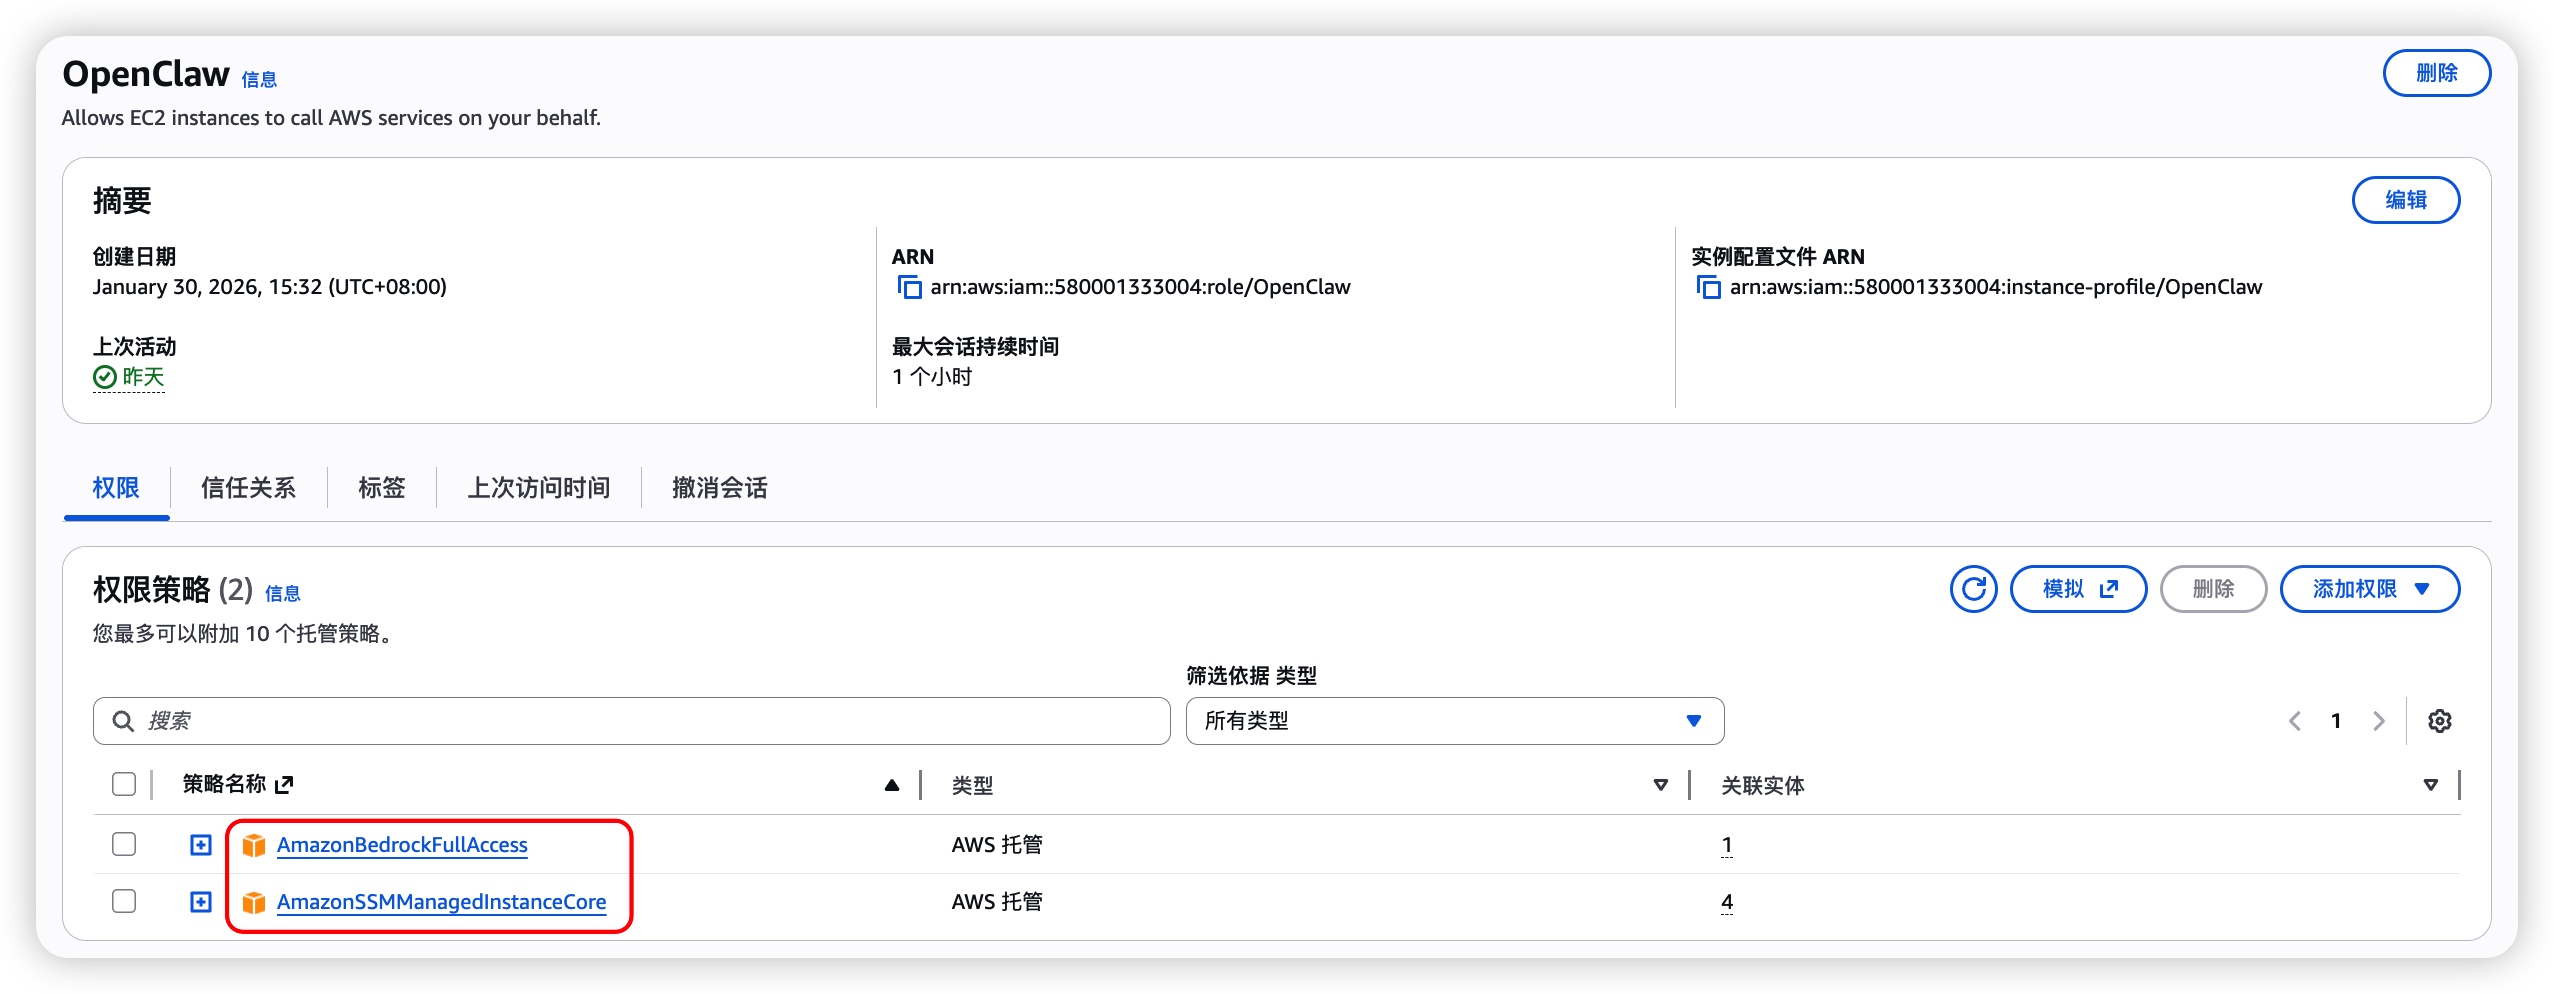Switch to the 撤消会话 tab
Screen dimensions: 2554x994
(720, 488)
